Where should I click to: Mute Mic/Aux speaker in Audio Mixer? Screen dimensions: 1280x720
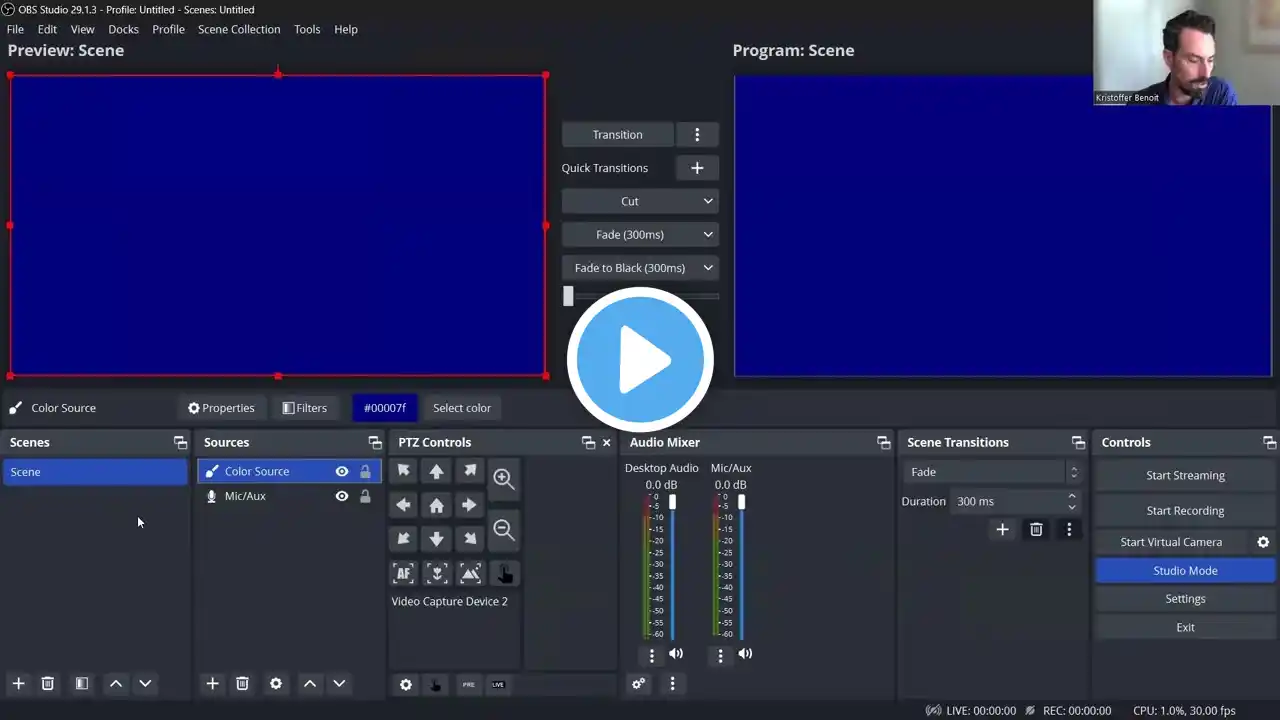point(745,654)
